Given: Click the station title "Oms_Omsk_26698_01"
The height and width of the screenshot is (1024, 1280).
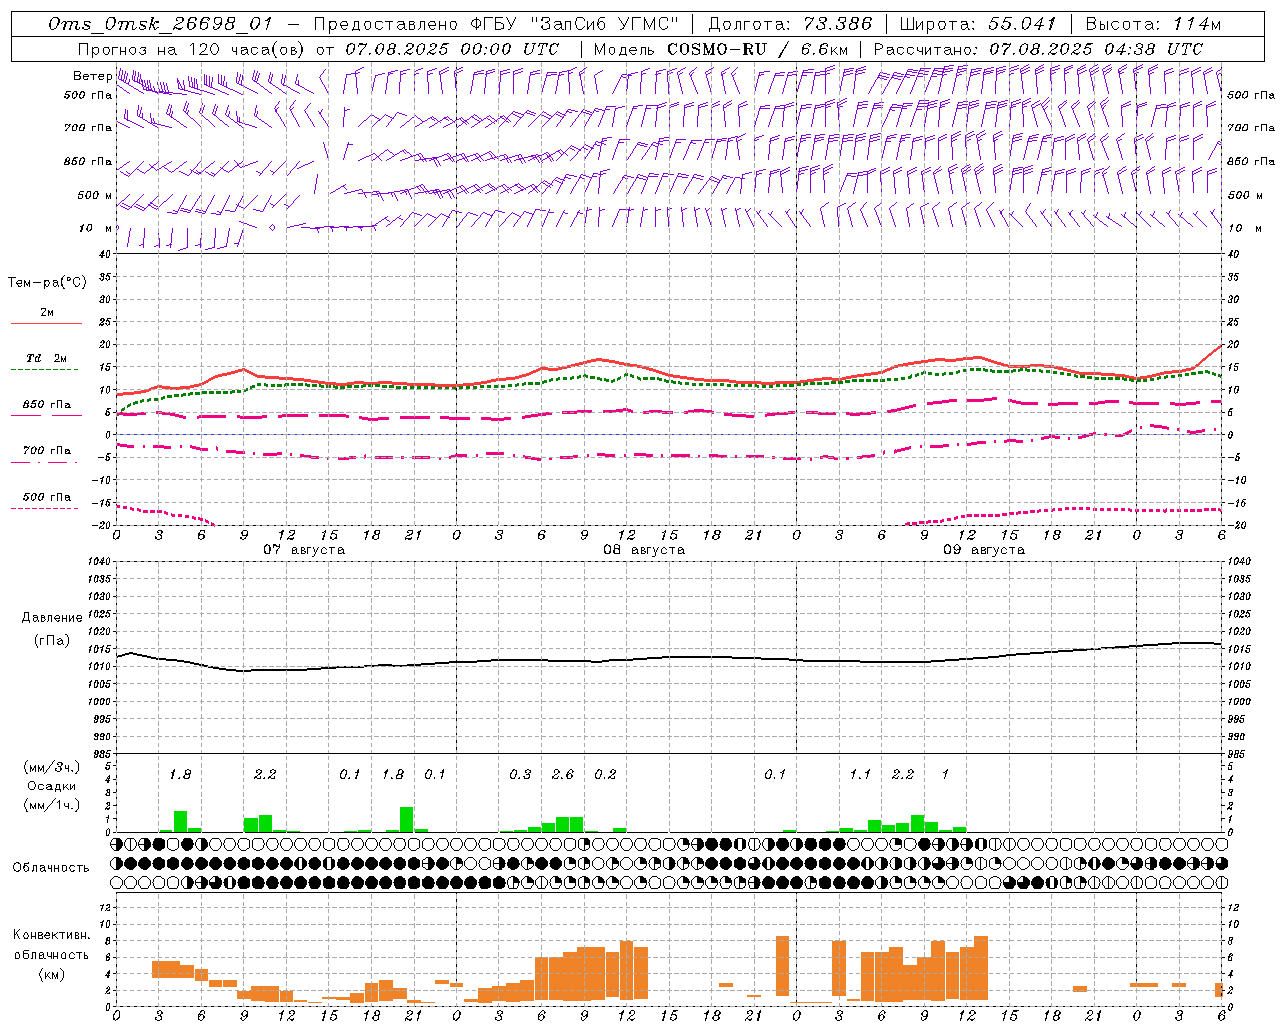Looking at the screenshot, I should [x=160, y=25].
